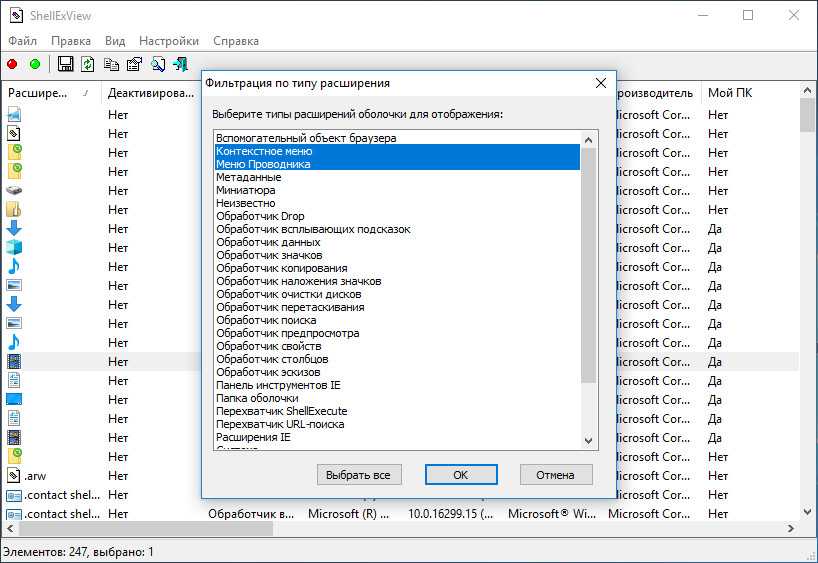Select the Обработчик поиска list entry
Screen dimensions: 818x563
pos(397,320)
